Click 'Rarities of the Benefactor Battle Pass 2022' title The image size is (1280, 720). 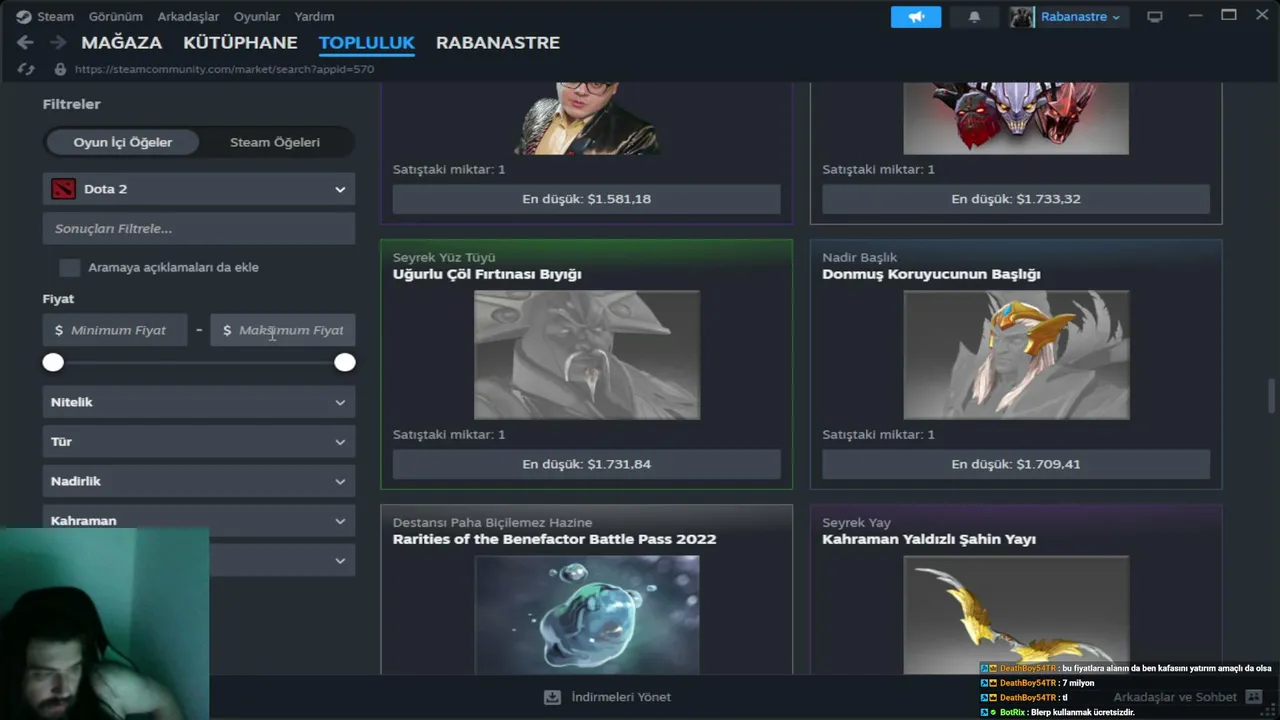(554, 539)
